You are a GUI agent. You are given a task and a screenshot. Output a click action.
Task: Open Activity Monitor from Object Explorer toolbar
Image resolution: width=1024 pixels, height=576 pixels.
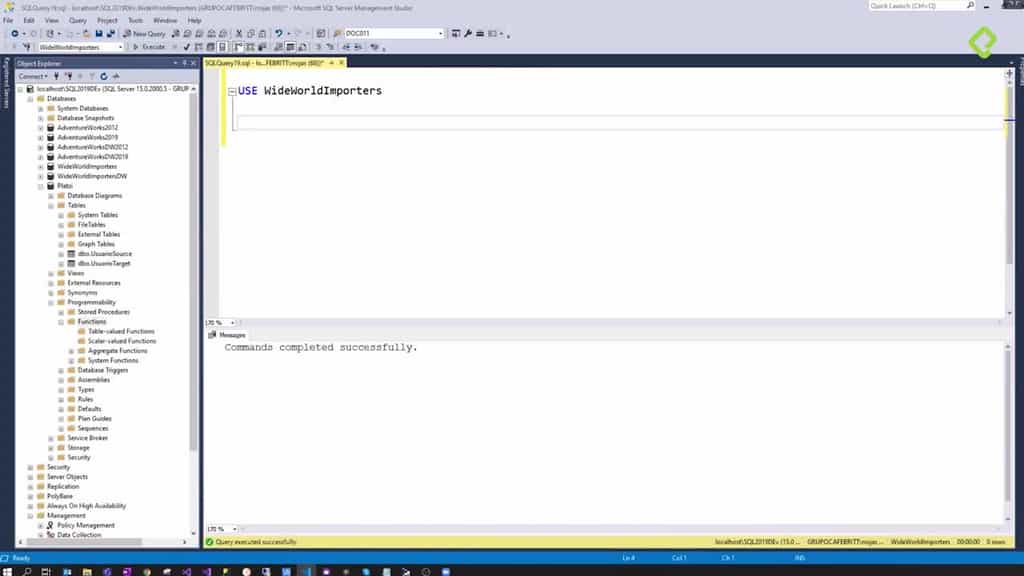pyautogui.click(x=116, y=76)
